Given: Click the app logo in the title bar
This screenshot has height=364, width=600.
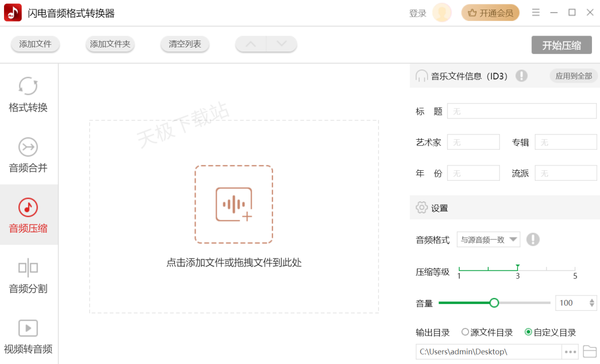Looking at the screenshot, I should click(x=13, y=13).
